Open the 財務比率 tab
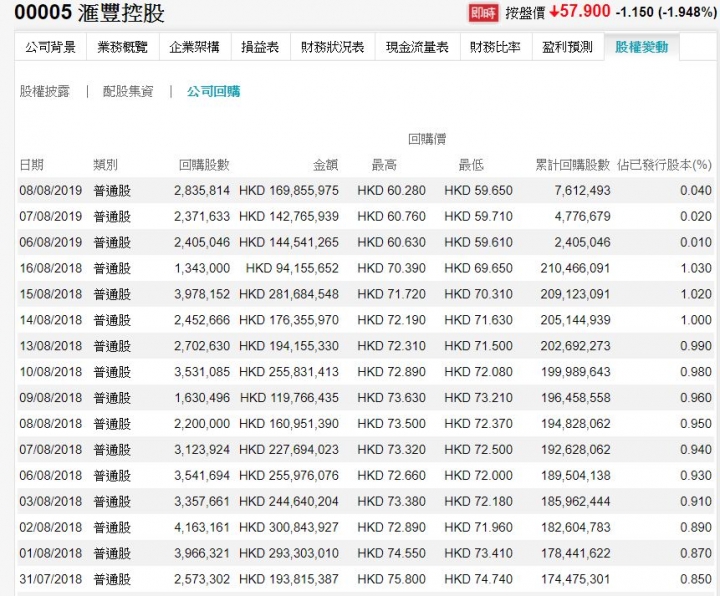Viewport: 720px width, 596px height. (496, 47)
